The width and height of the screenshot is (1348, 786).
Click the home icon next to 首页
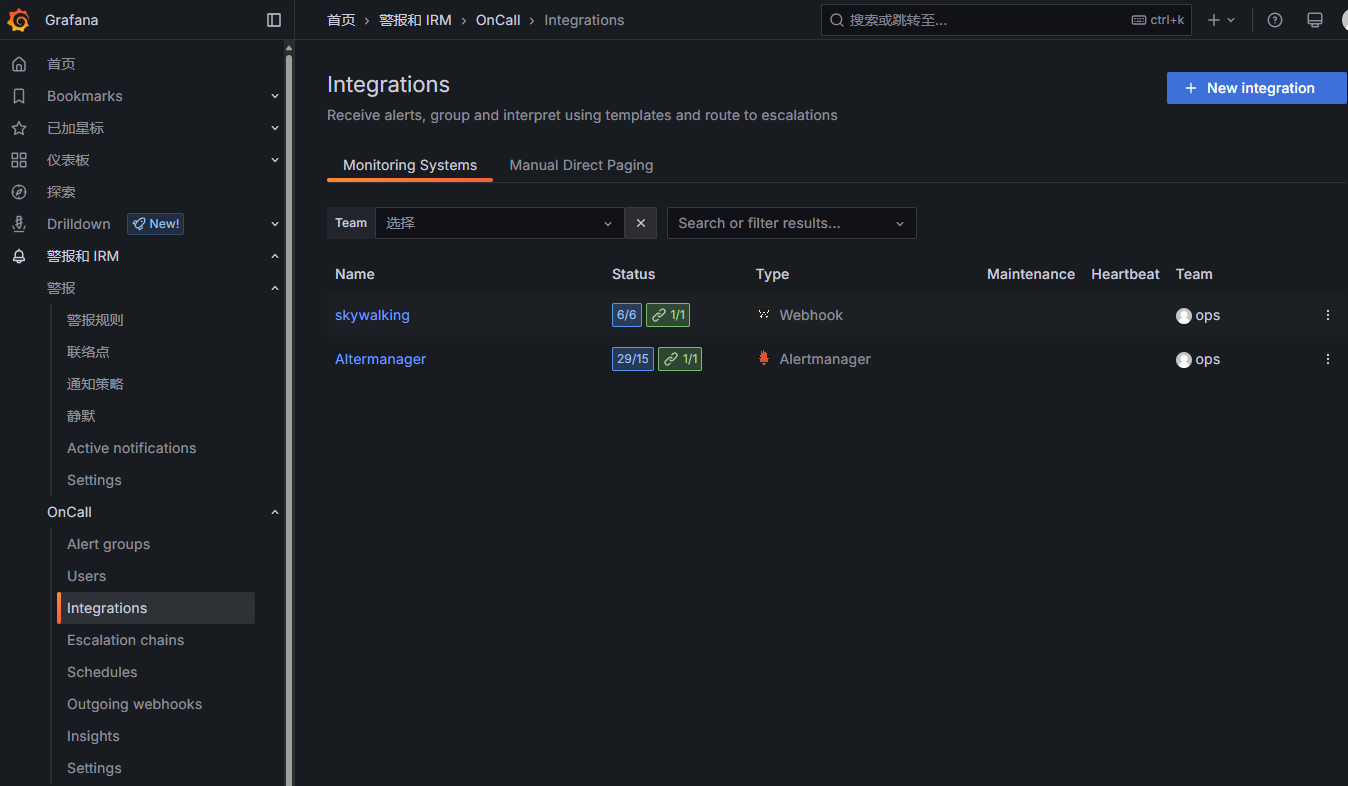click(19, 64)
